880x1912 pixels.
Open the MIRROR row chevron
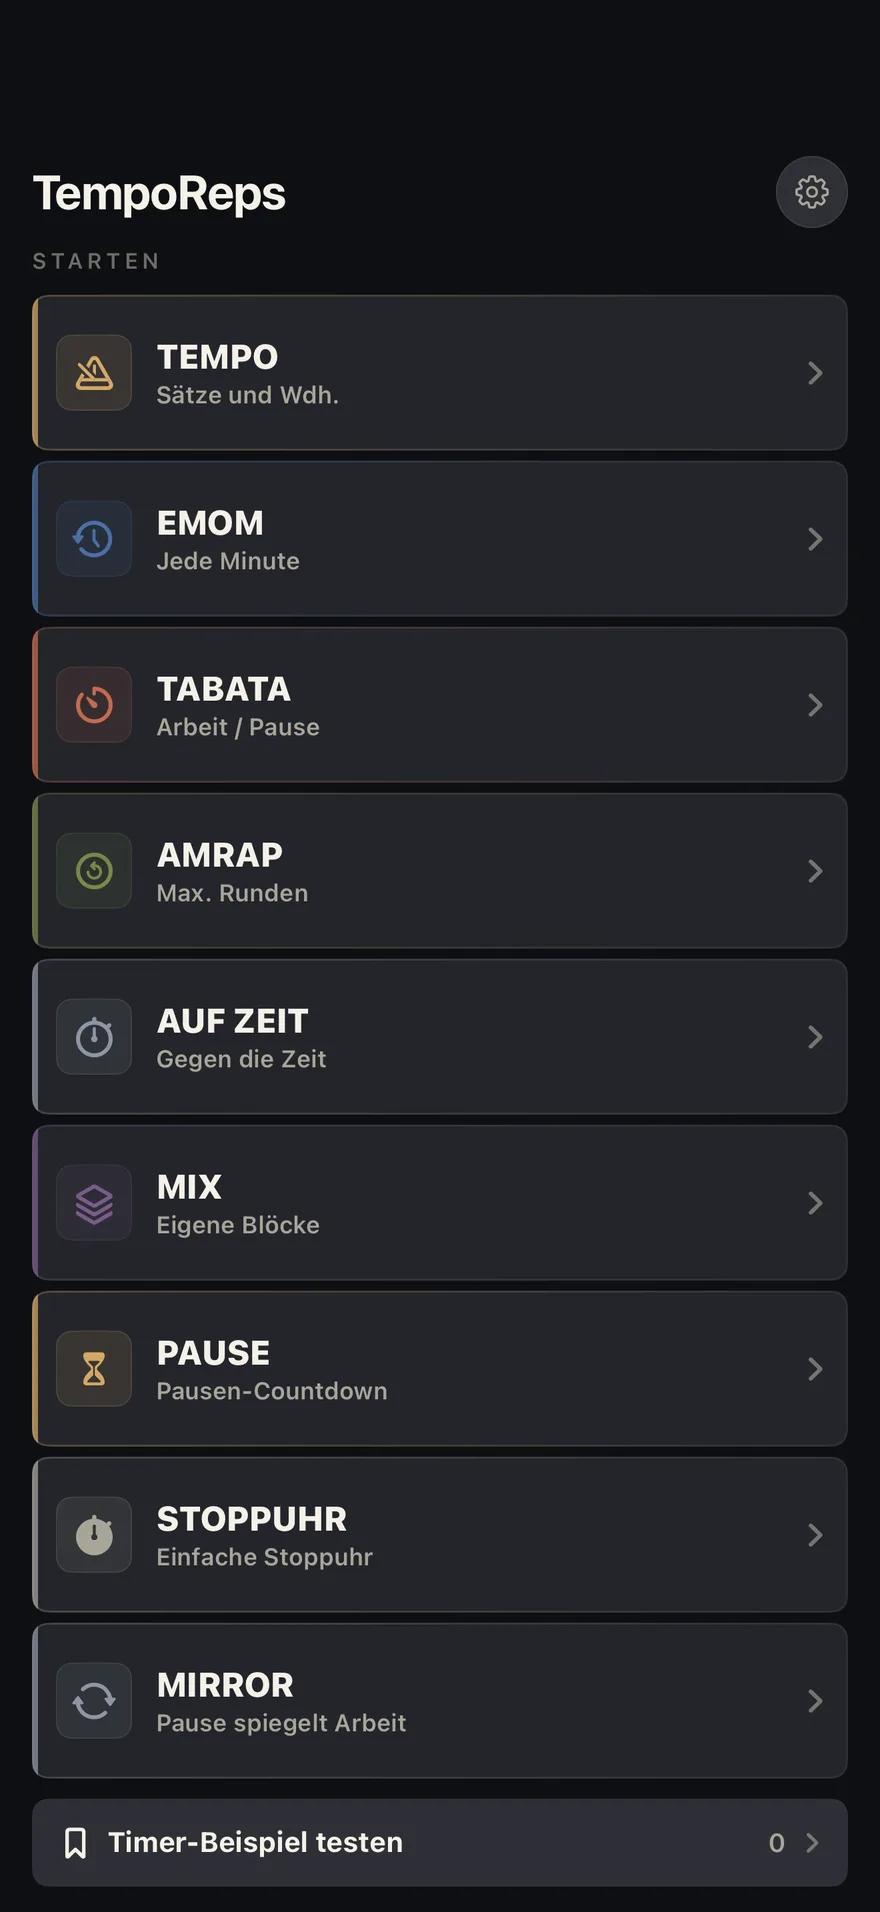(815, 1701)
